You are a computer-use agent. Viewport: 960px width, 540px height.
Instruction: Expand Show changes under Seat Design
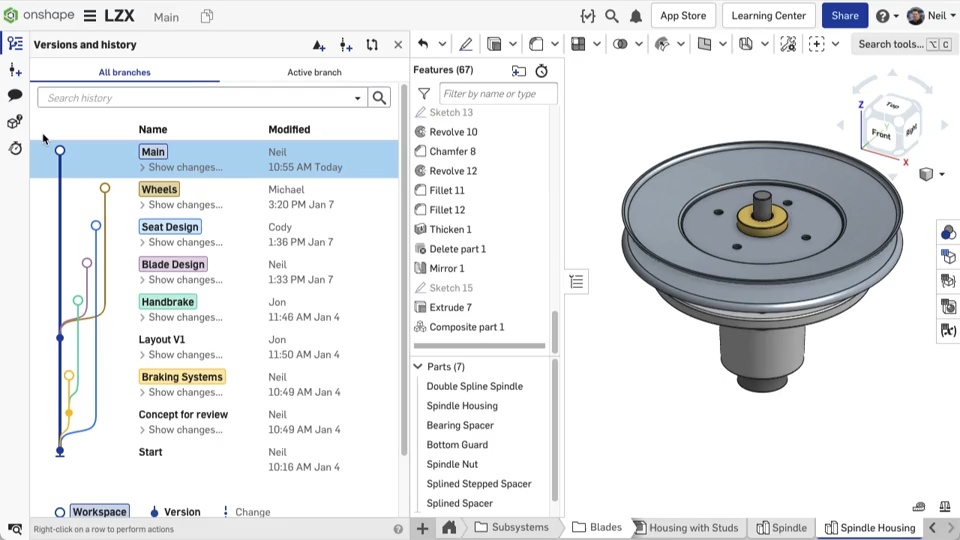[181, 242]
